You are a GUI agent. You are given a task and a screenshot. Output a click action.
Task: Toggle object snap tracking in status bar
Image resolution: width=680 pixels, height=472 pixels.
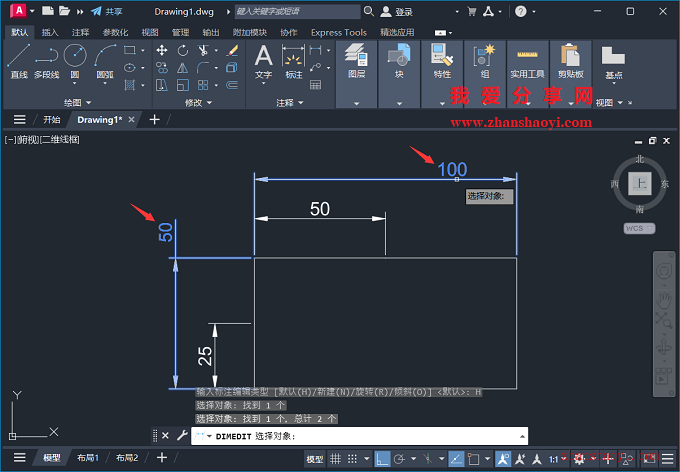(456, 459)
